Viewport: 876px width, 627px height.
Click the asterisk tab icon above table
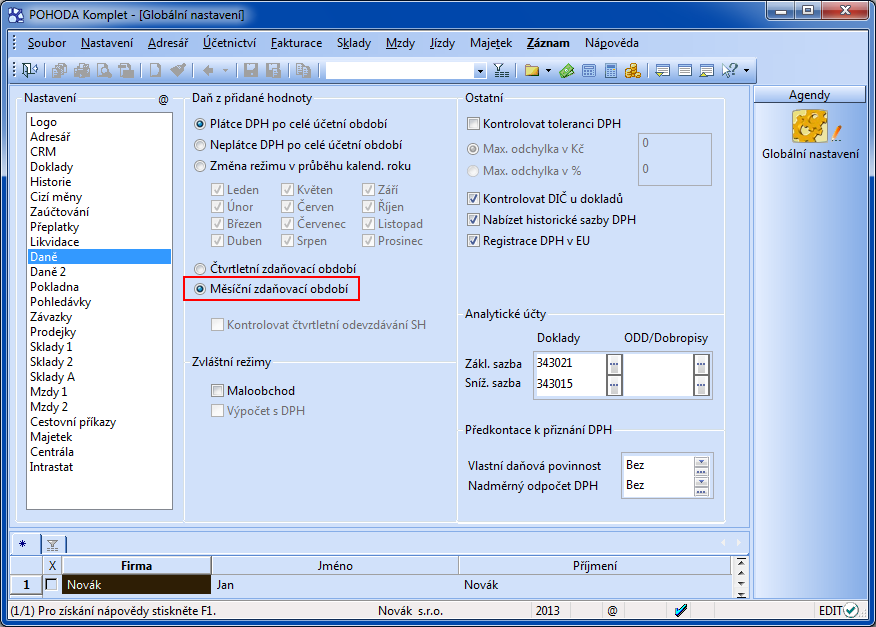click(23, 544)
